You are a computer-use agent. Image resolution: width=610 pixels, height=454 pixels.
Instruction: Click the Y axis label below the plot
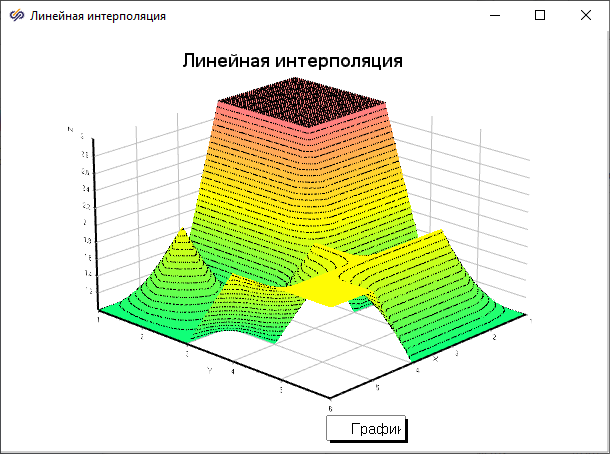click(x=209, y=371)
